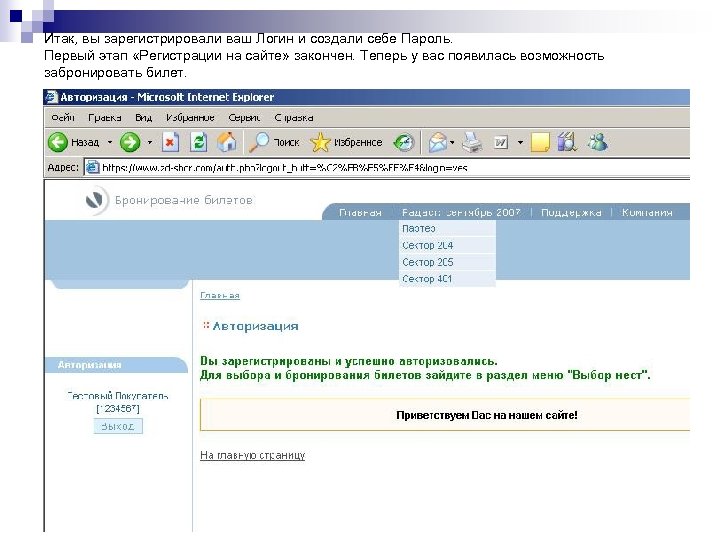Open the Правка menu
Viewport: 720px width, 540px height.
[x=105, y=118]
